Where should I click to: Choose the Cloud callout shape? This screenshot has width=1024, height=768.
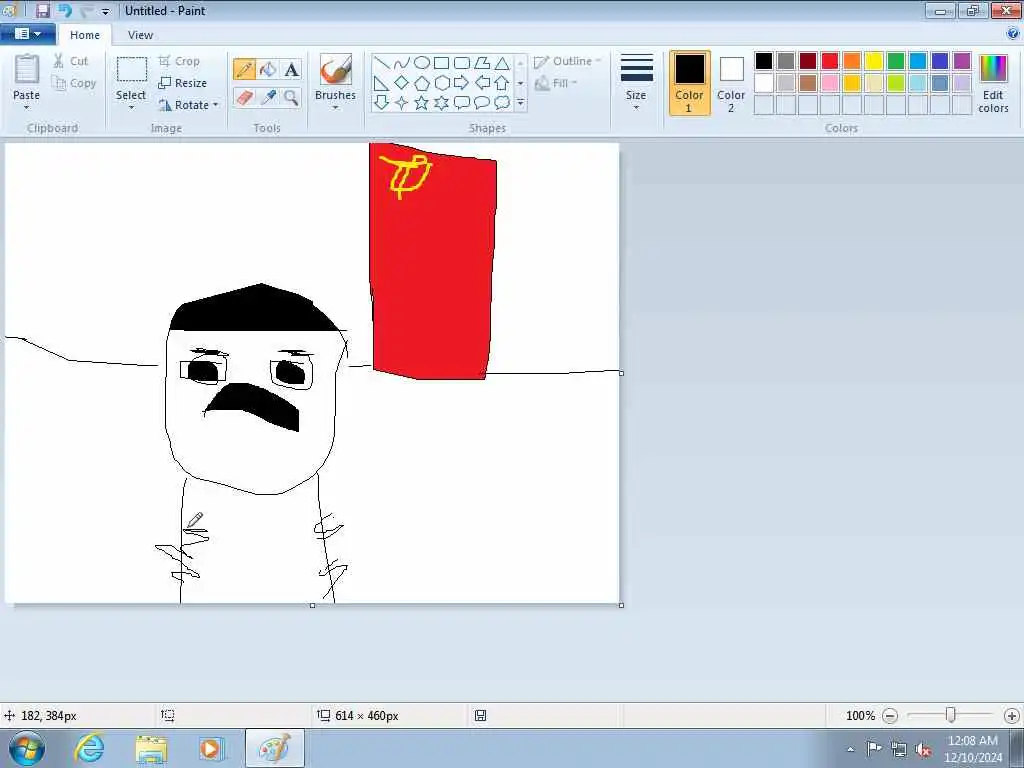click(502, 103)
